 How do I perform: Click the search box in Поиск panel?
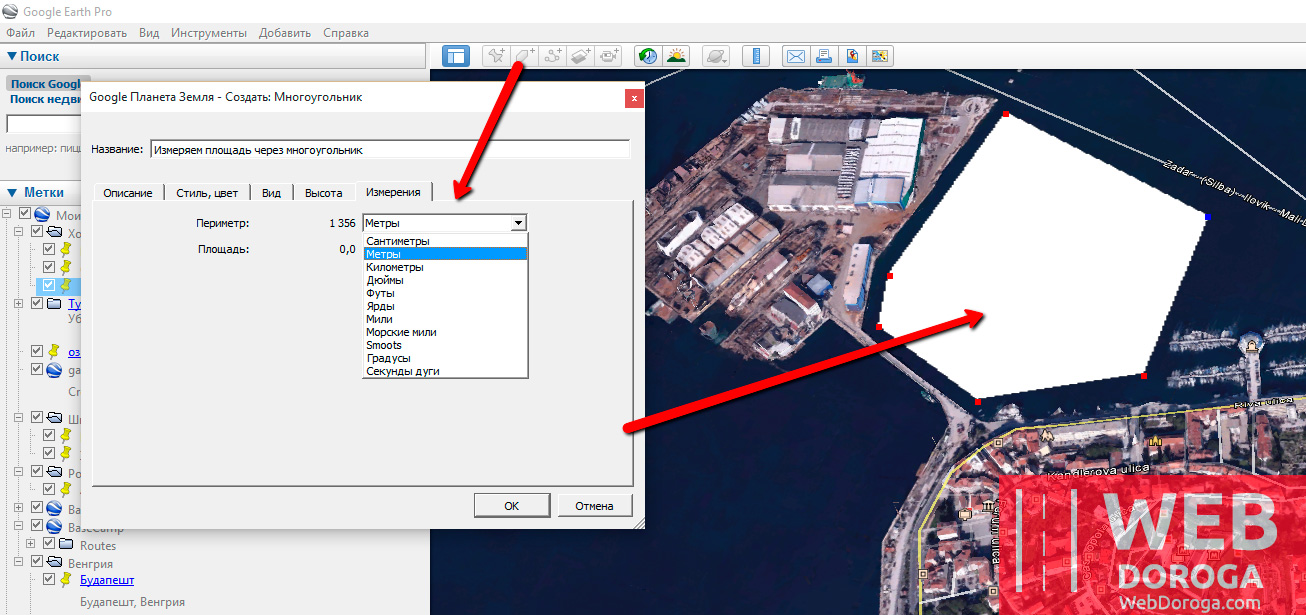pyautogui.click(x=43, y=124)
